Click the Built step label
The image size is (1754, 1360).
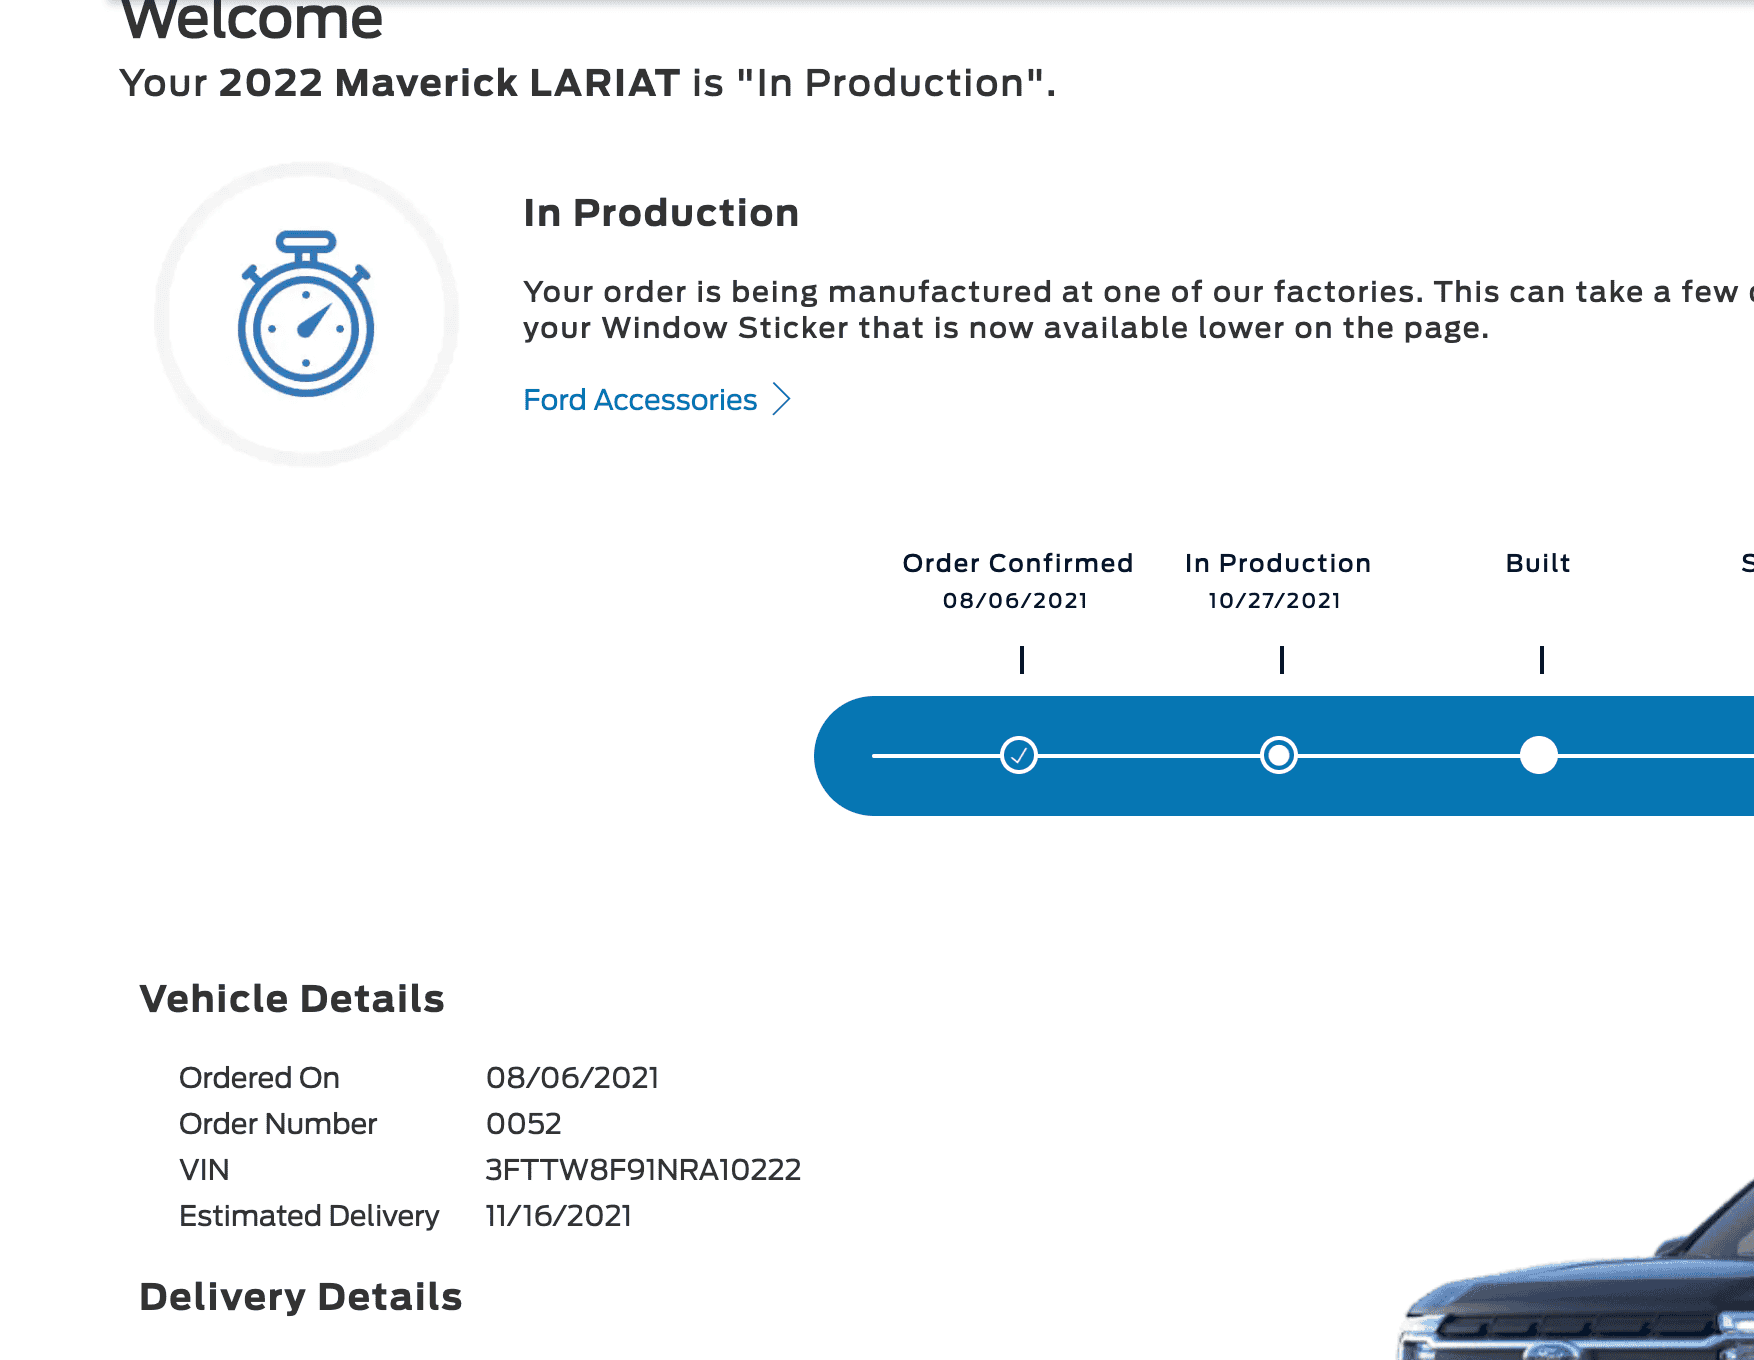(1538, 563)
